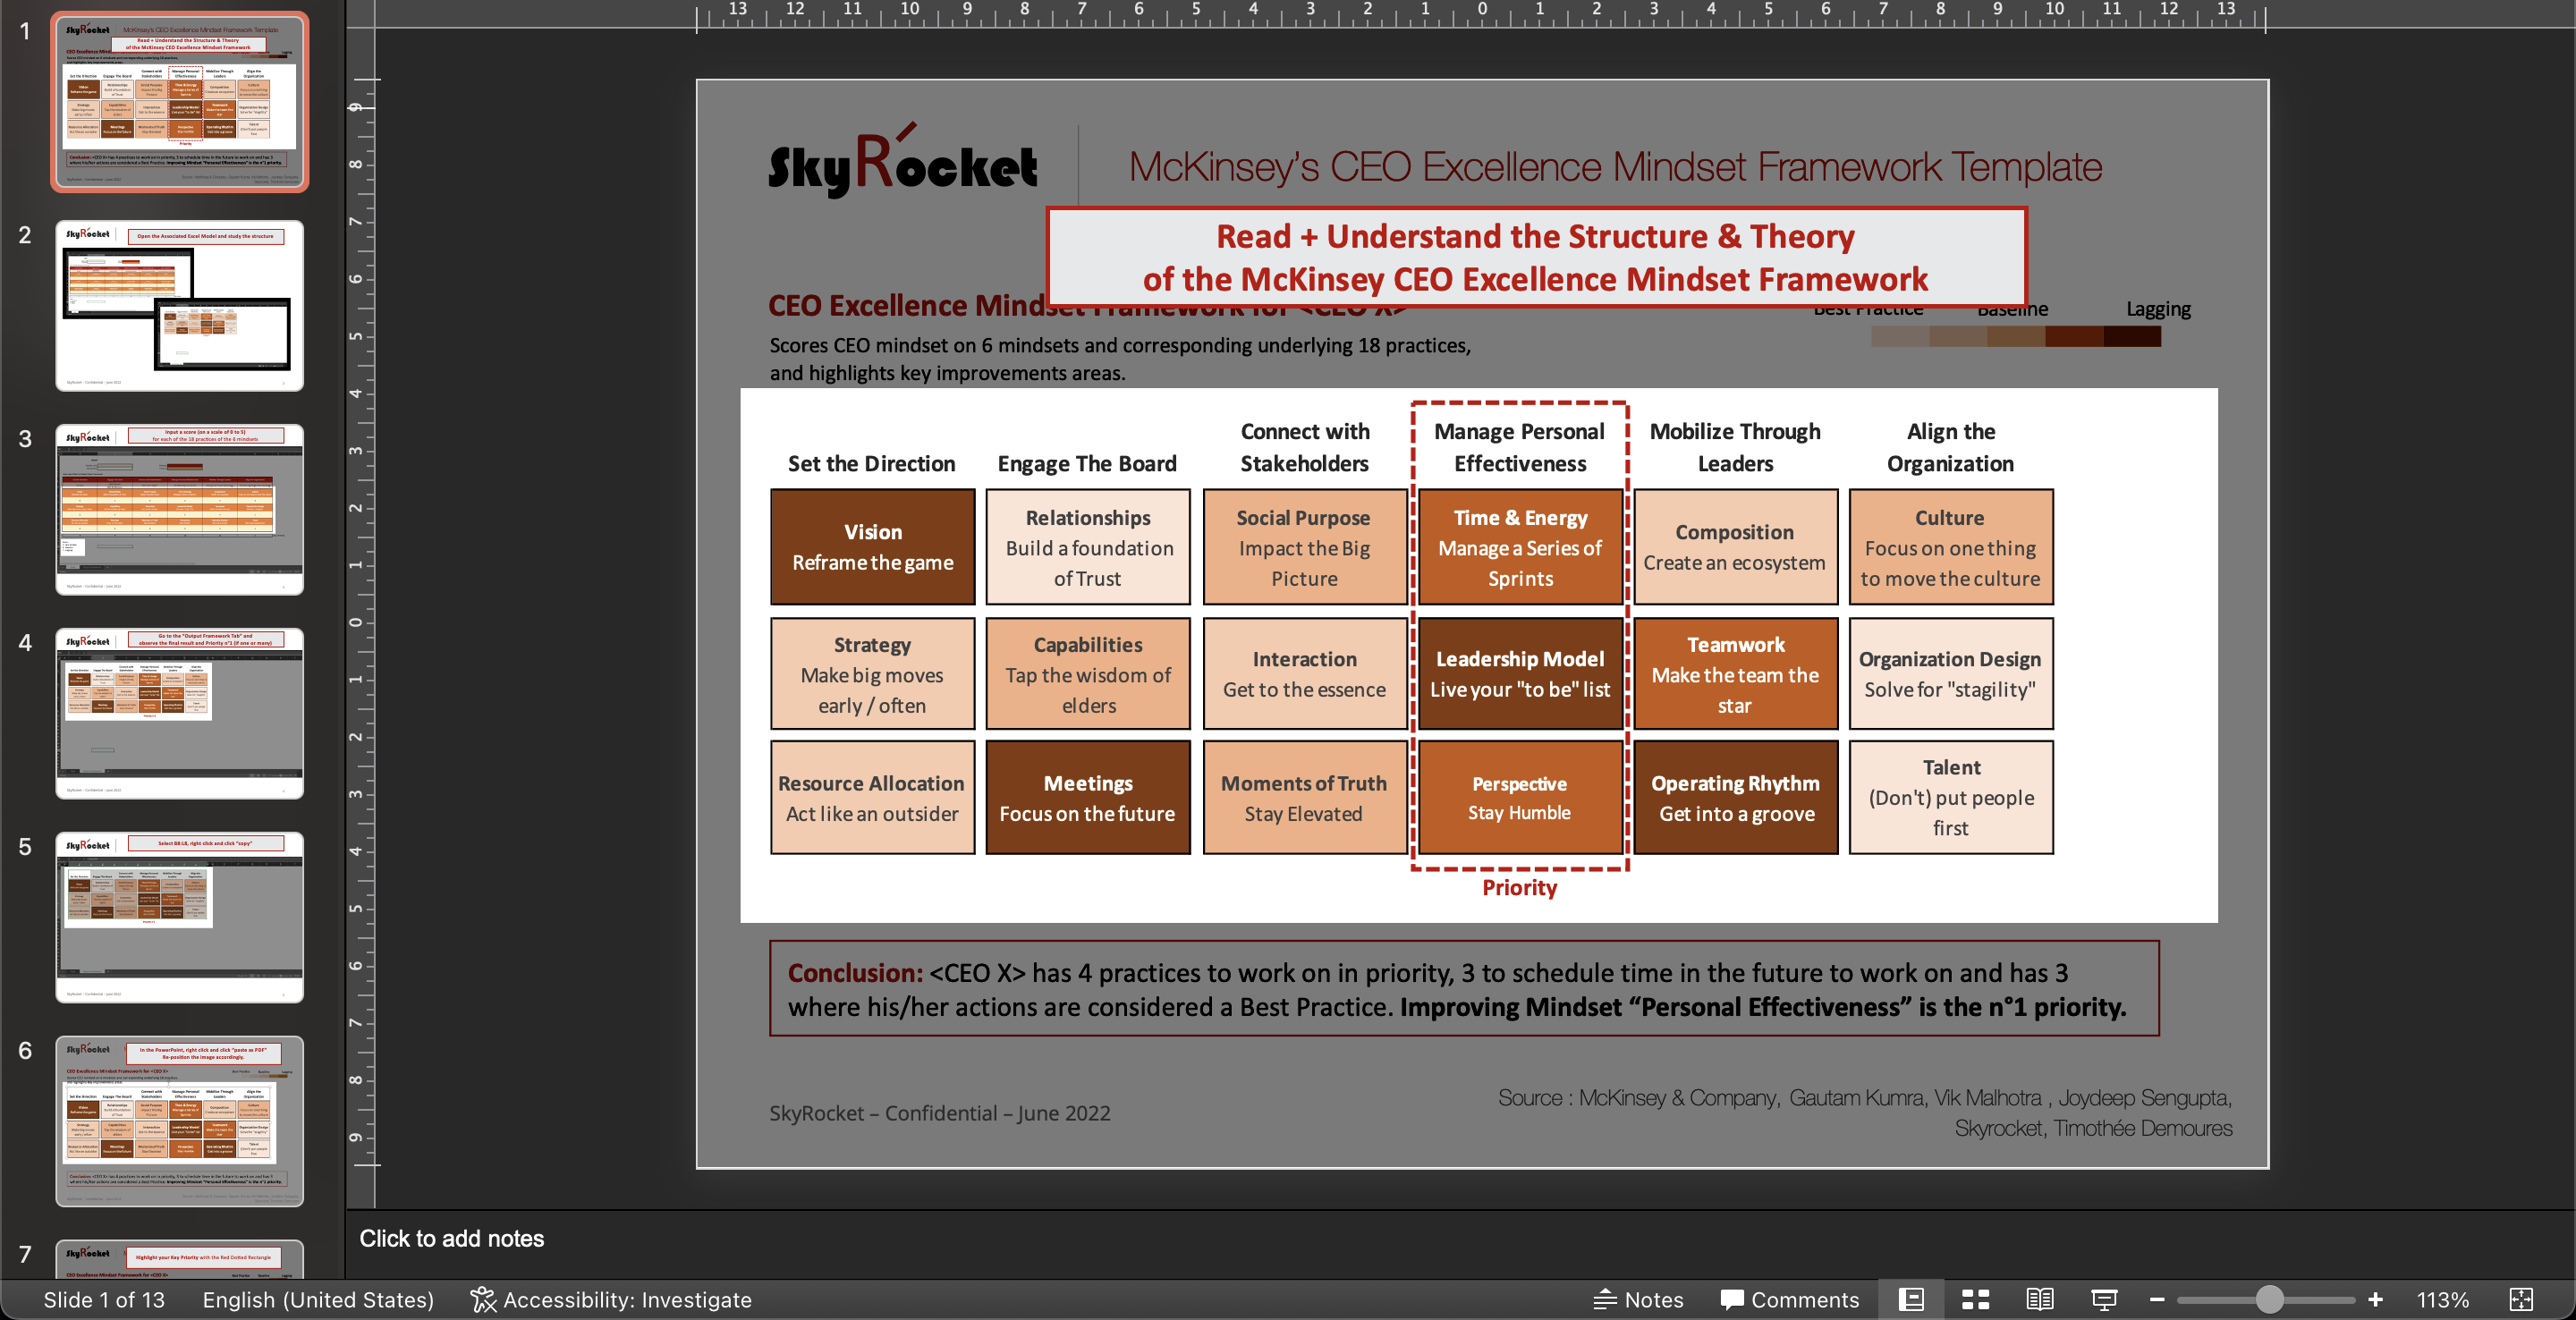Open Accessibility: Investigate checker
Screen dimensions: 2576x1320
click(611, 1299)
